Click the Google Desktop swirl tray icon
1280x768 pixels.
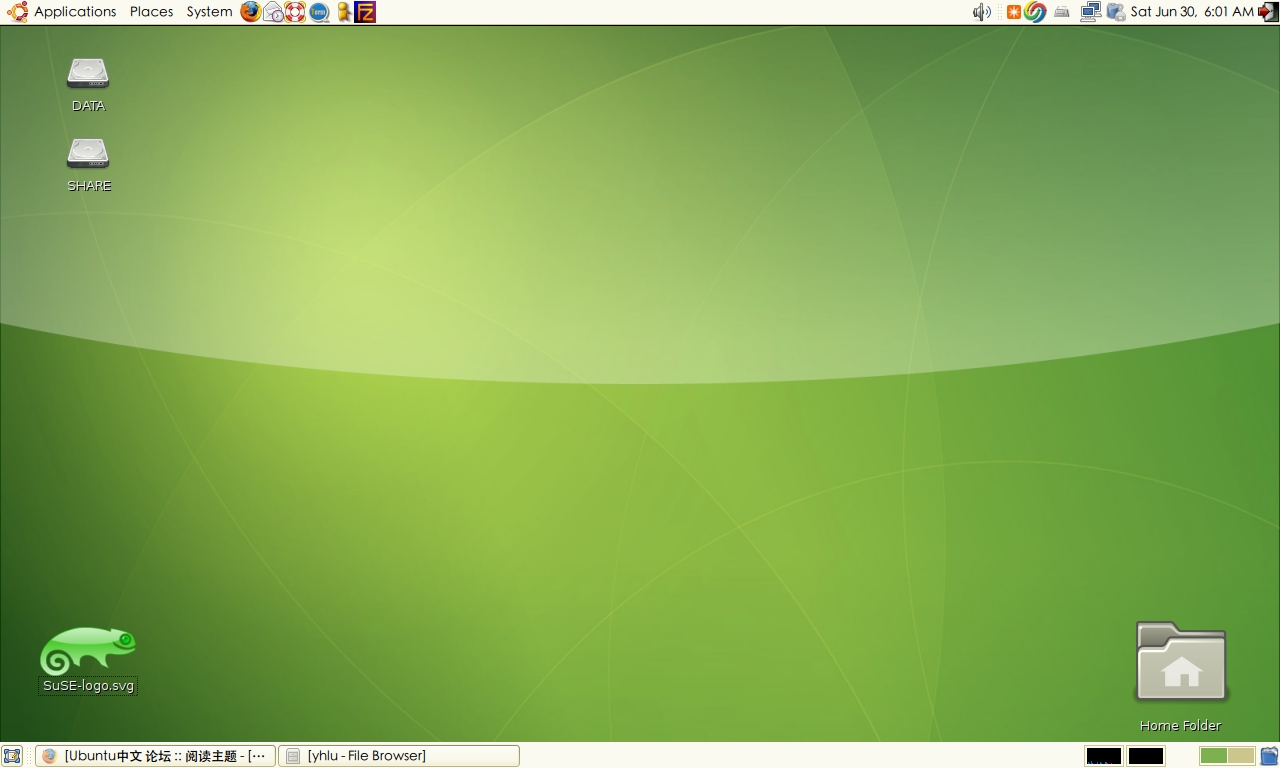click(x=1035, y=12)
